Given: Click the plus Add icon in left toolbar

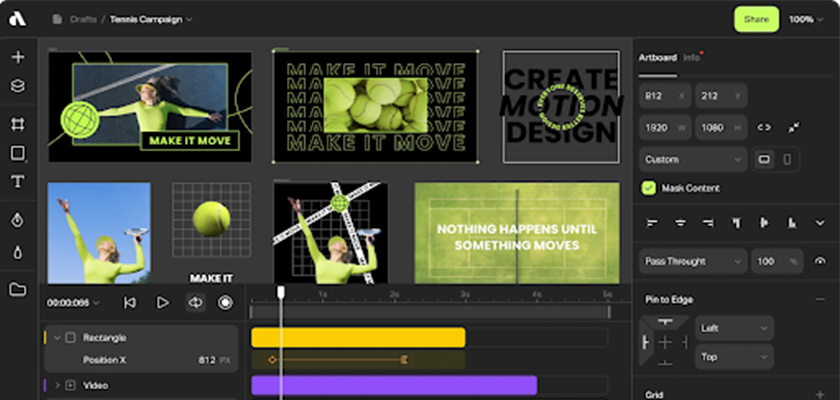Looking at the screenshot, I should coord(18,57).
